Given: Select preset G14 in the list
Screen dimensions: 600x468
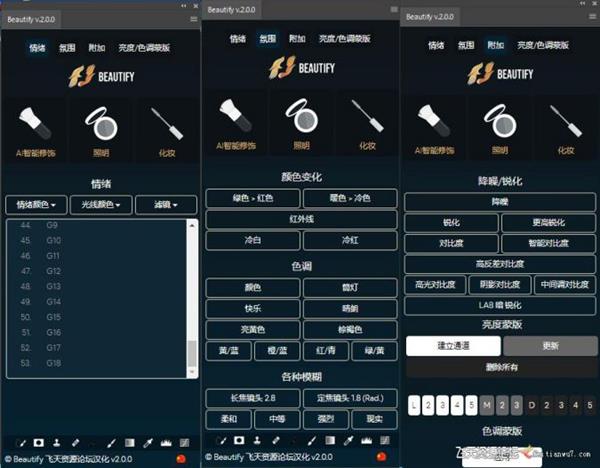Looking at the screenshot, I should point(53,301).
